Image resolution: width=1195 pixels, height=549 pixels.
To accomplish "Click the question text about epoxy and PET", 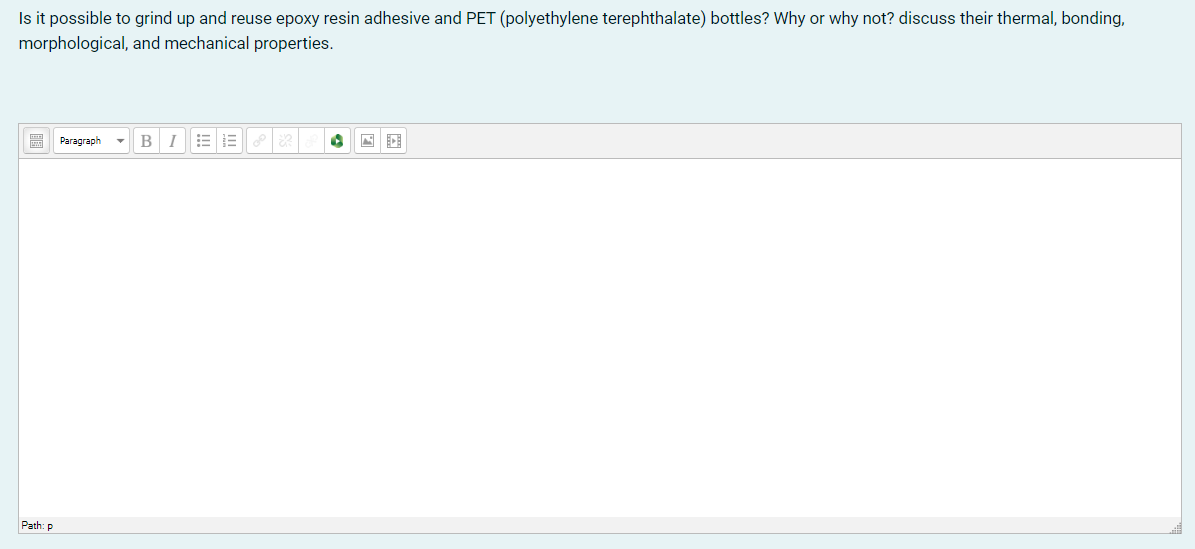I will [x=572, y=30].
